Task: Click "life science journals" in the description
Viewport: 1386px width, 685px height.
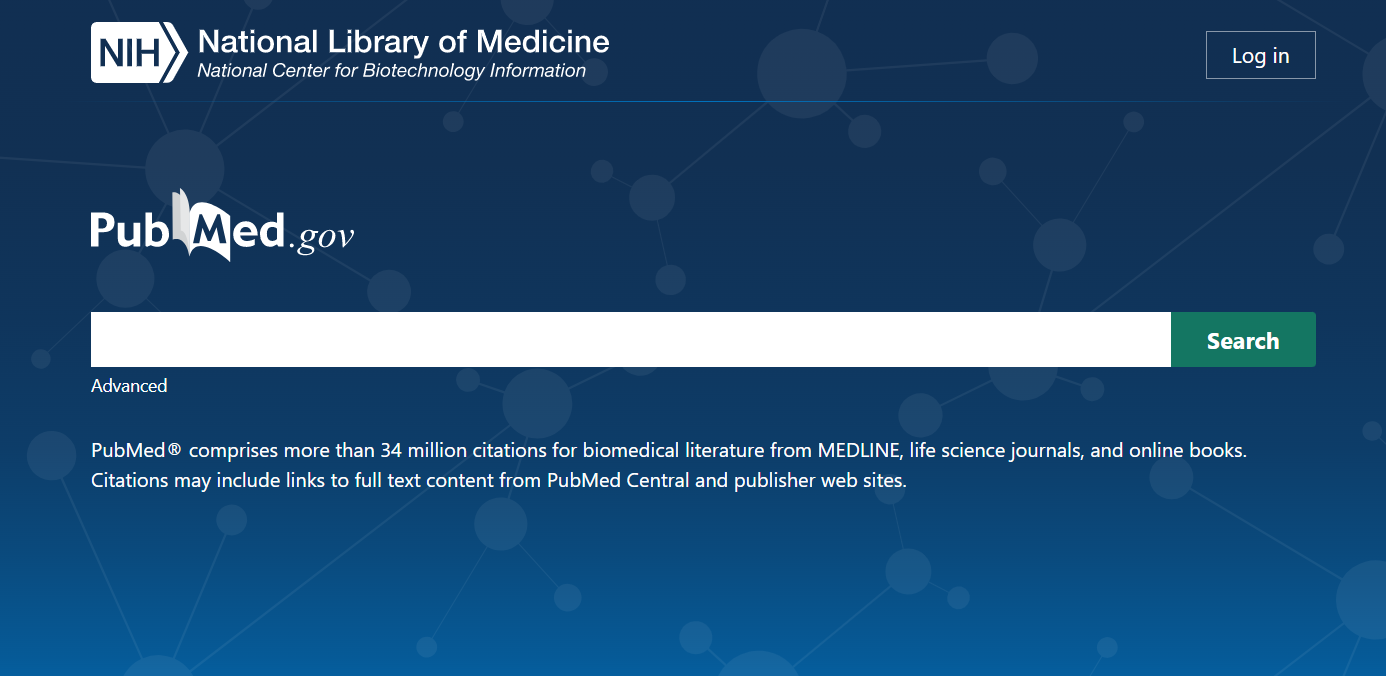Action: (995, 450)
